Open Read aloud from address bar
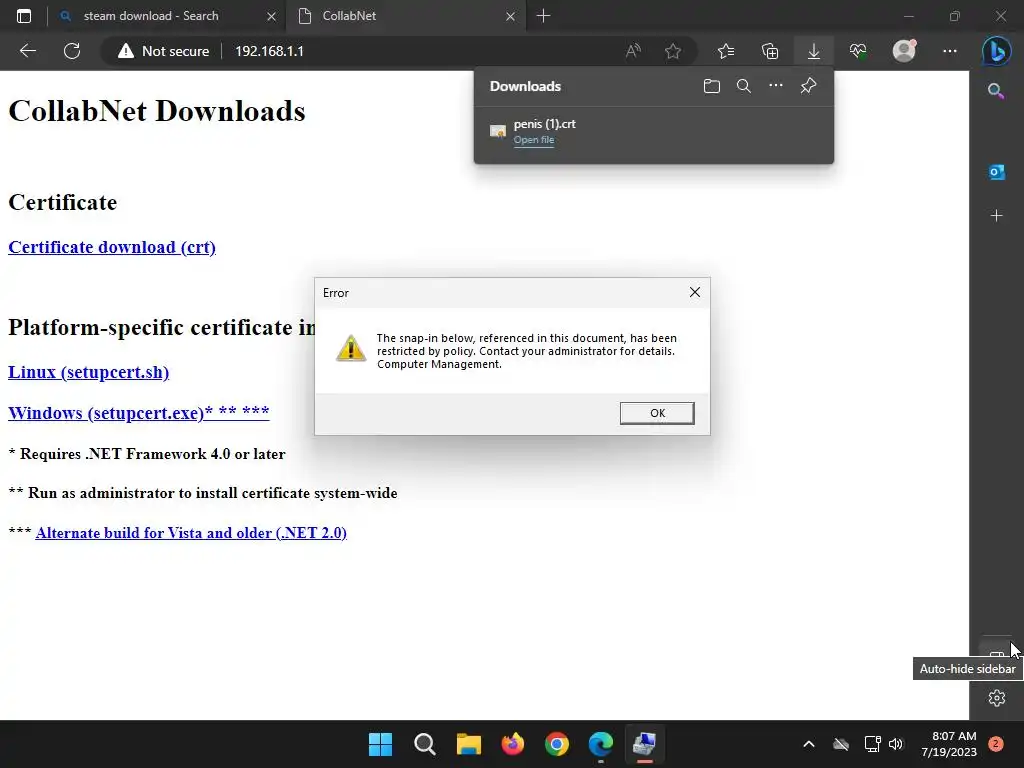The width and height of the screenshot is (1024, 768). pos(633,51)
